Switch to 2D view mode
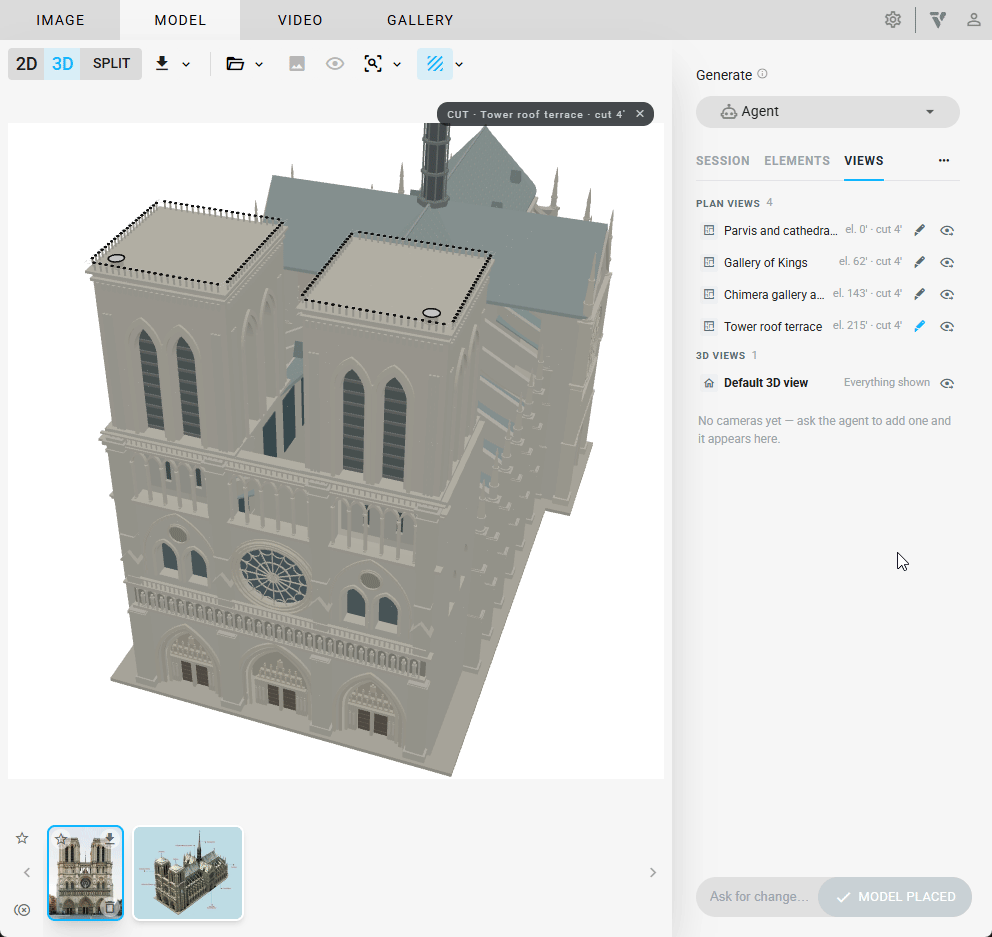 click(26, 64)
